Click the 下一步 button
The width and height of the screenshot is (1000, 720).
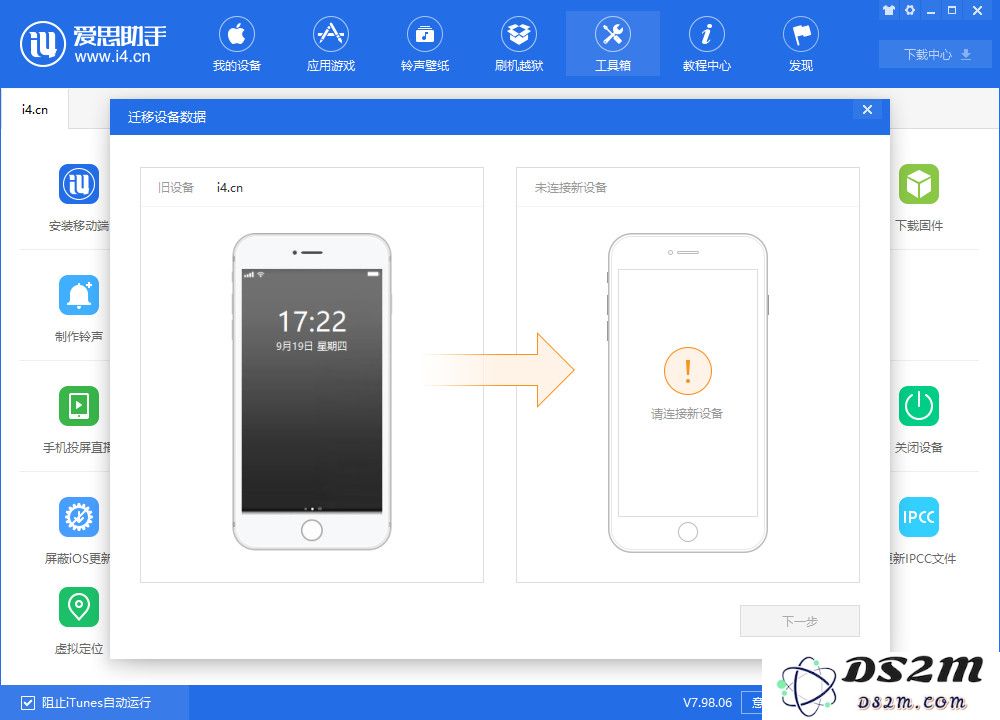tap(800, 621)
